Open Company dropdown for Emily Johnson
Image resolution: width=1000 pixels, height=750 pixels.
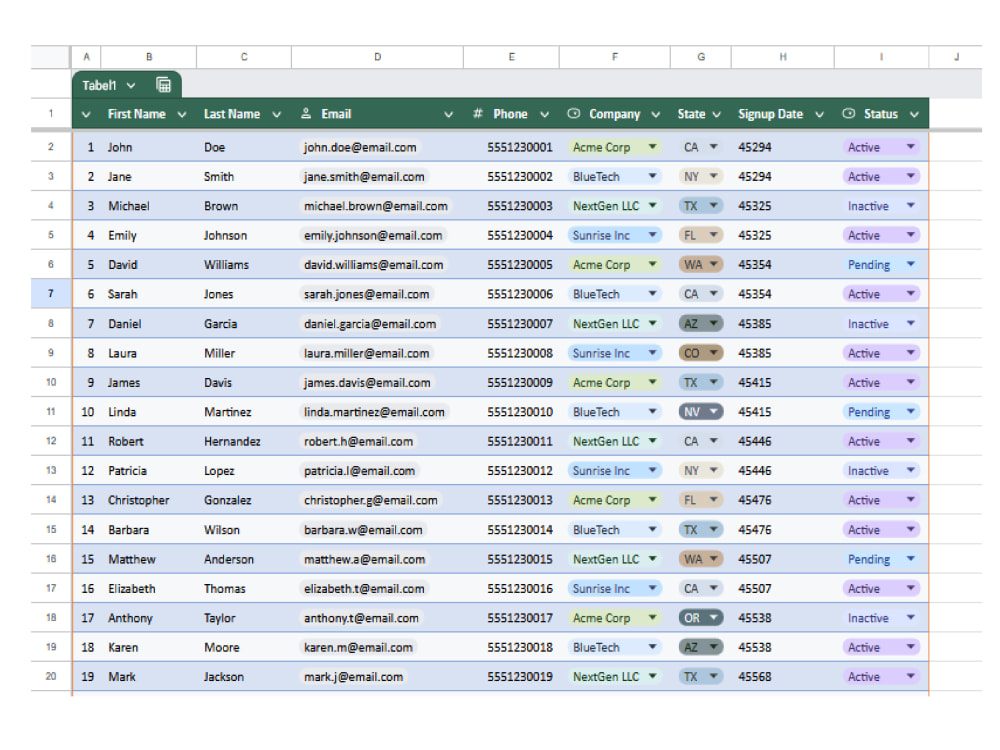(652, 235)
